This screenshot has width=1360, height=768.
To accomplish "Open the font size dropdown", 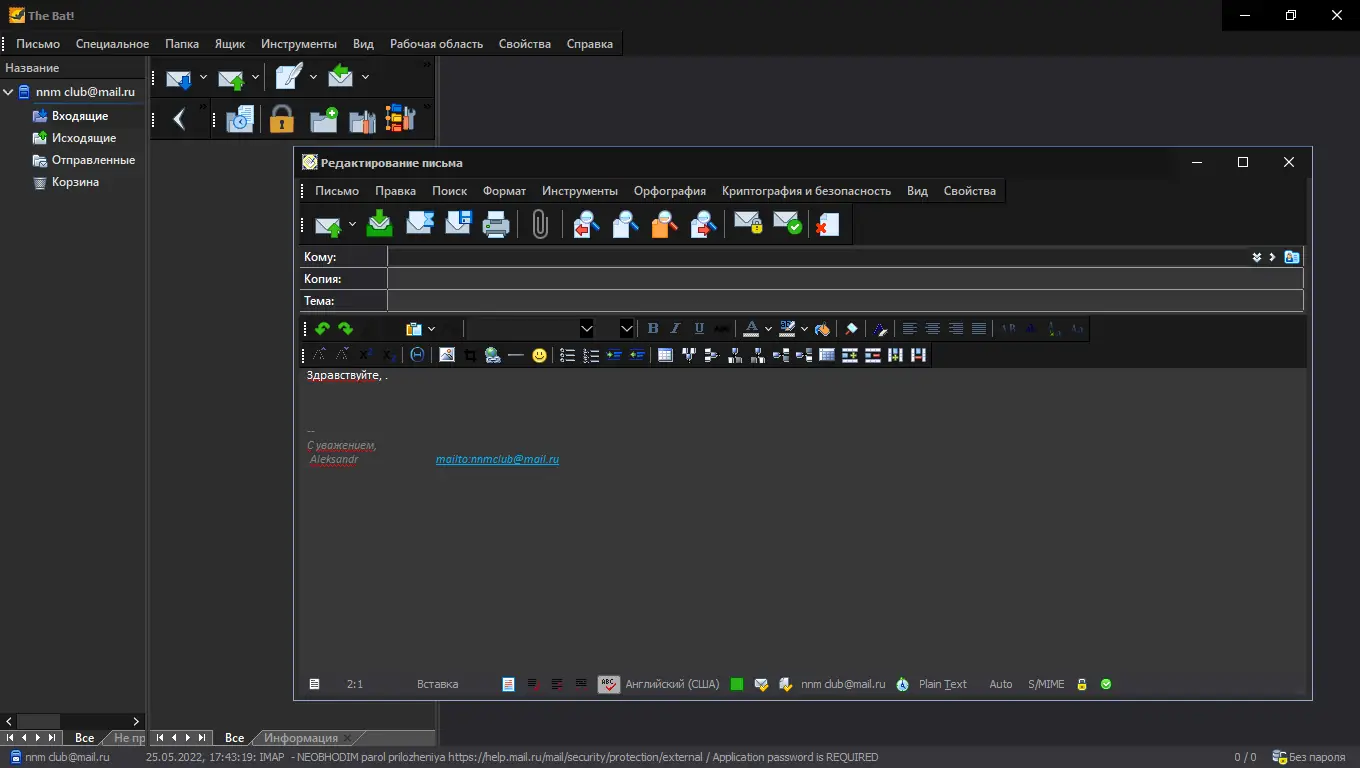I will [626, 328].
